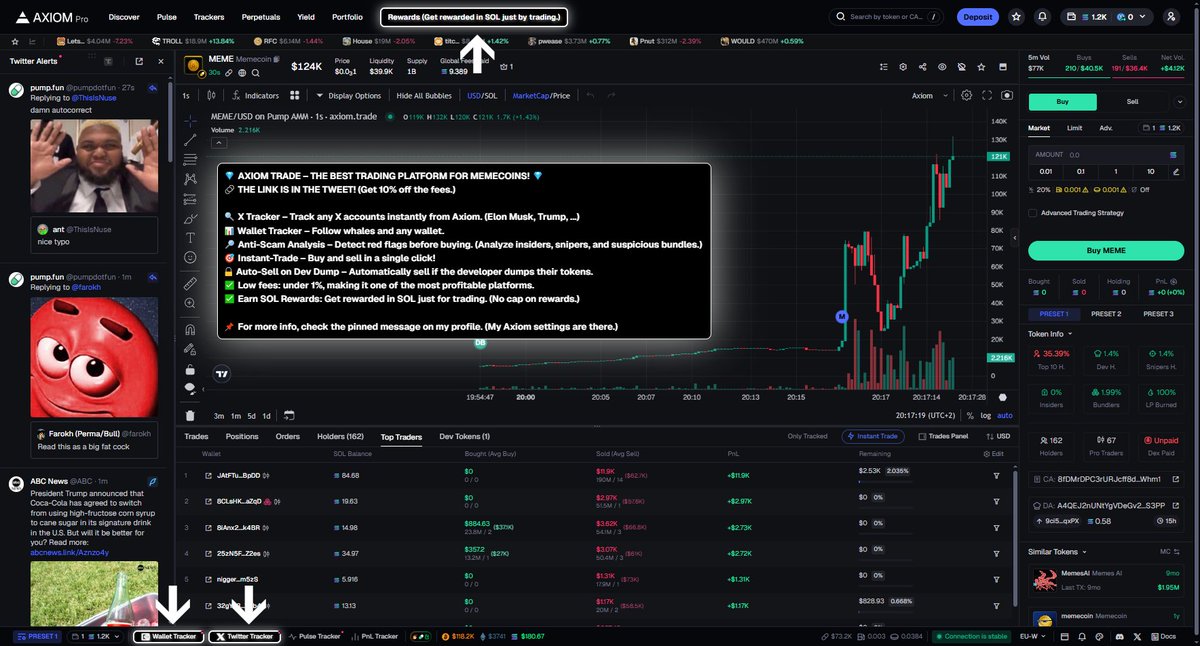The width and height of the screenshot is (1200, 646).
Task: Click the M marker on the chart
Action: click(x=842, y=316)
